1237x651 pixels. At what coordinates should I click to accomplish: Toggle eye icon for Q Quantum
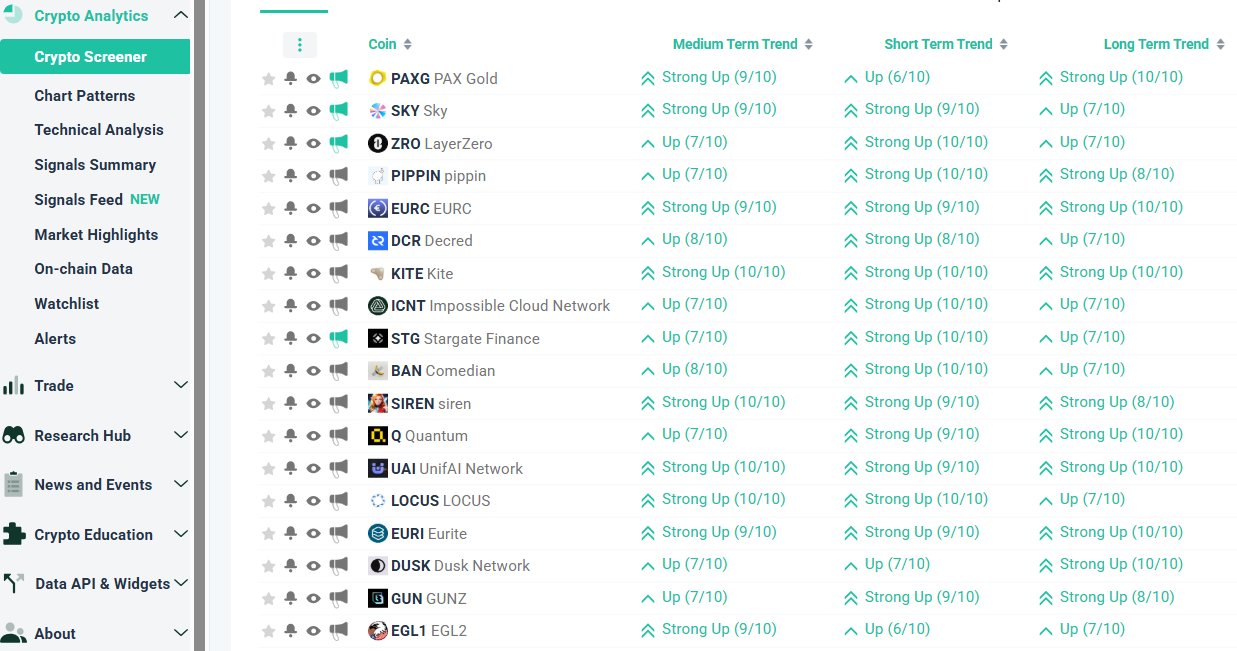[313, 436]
